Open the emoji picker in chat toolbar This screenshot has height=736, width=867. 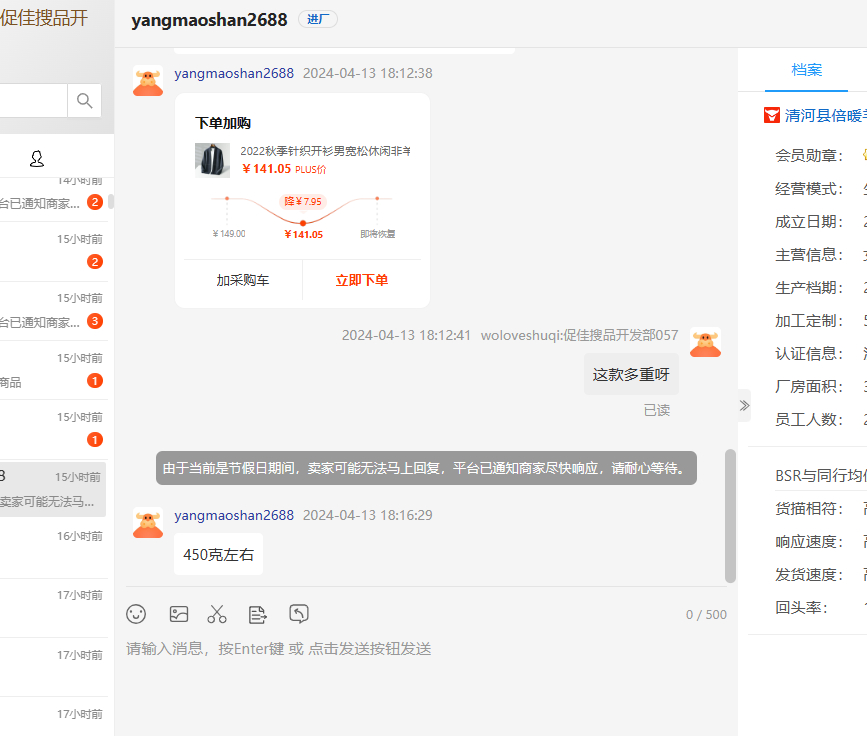[136, 614]
